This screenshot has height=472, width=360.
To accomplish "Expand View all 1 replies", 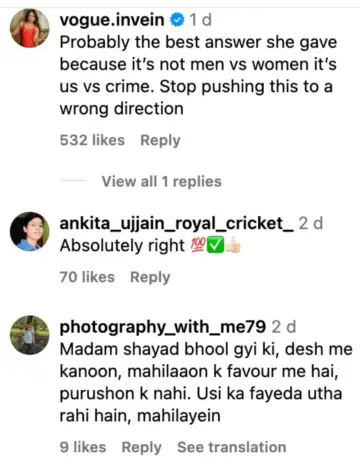I will click(162, 182).
